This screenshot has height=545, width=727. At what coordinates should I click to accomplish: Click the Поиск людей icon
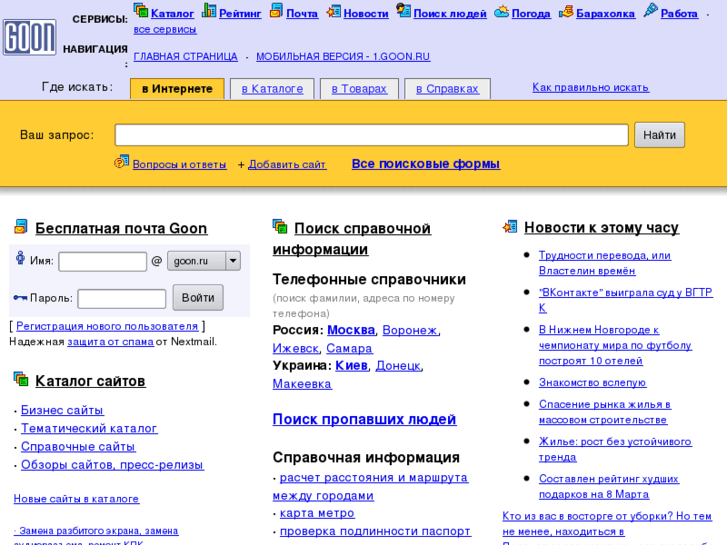(403, 10)
